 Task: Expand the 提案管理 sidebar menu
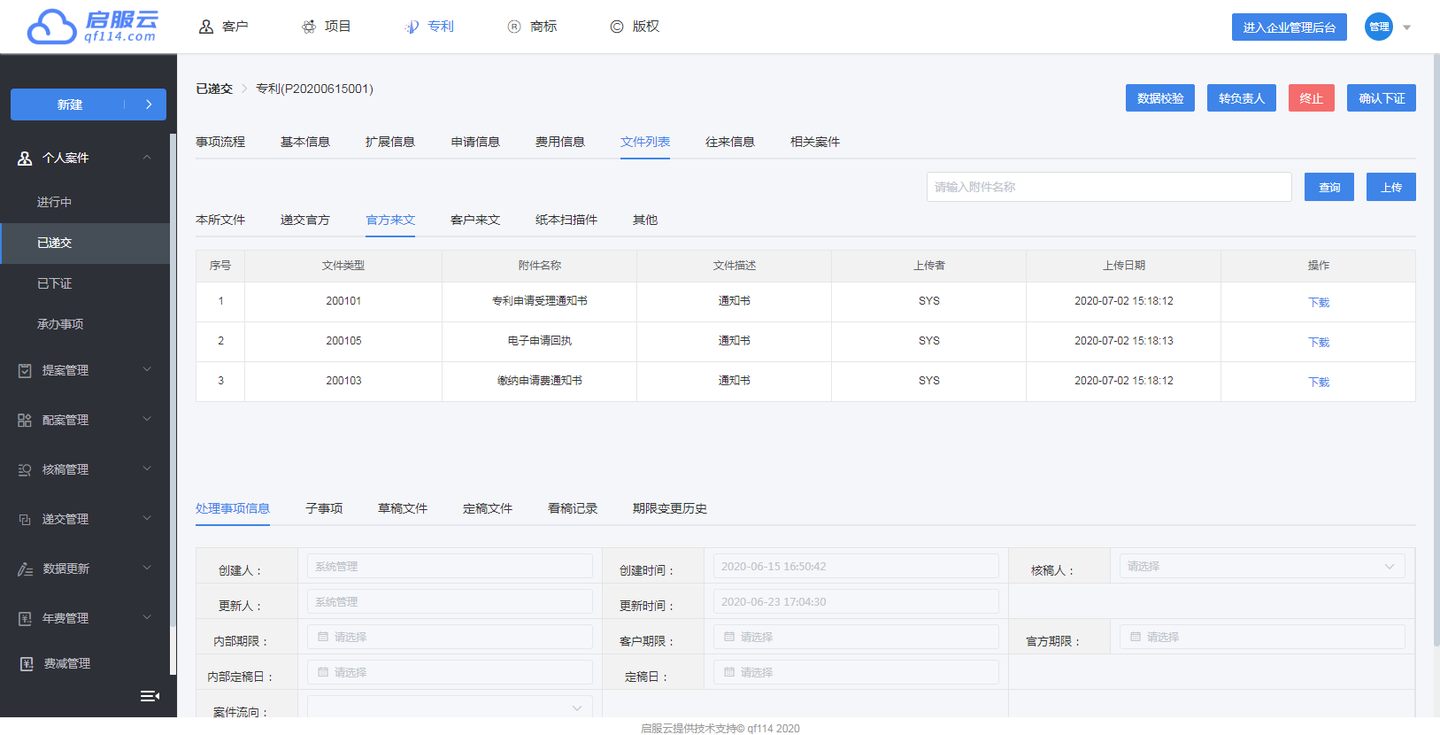click(147, 370)
